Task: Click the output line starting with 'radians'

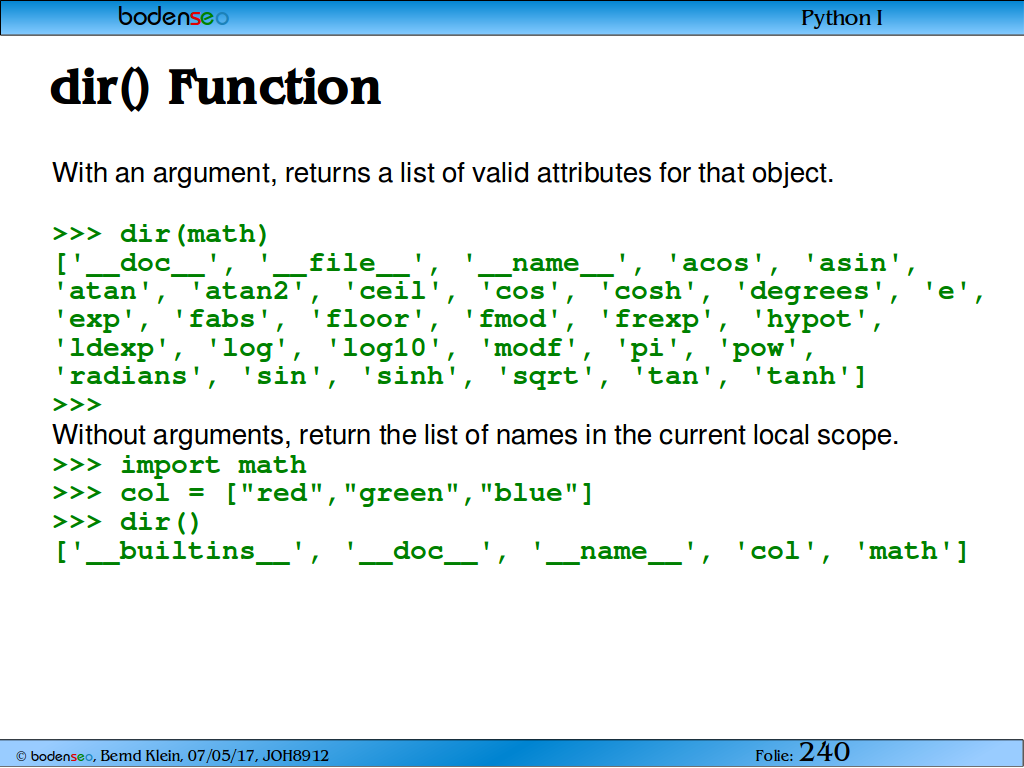Action: coord(460,376)
